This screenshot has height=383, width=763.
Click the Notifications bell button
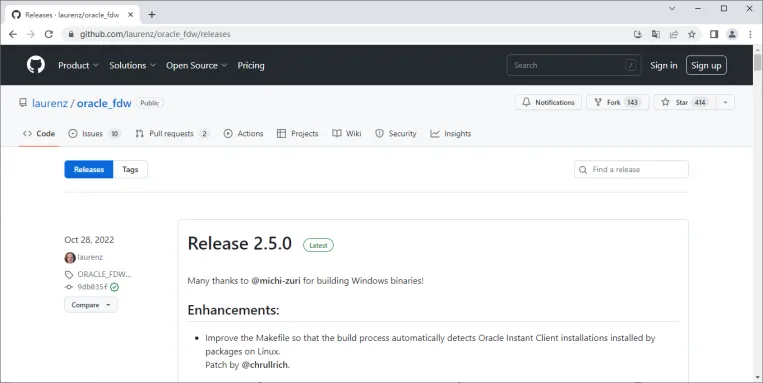click(x=548, y=102)
